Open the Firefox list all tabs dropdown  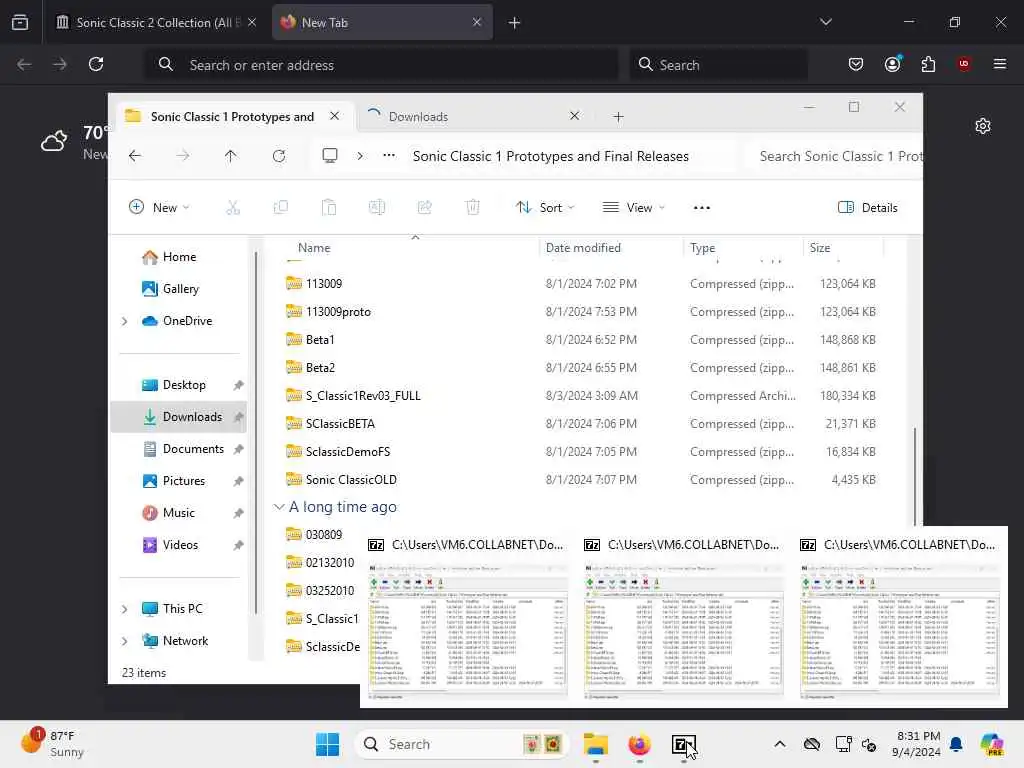click(825, 22)
